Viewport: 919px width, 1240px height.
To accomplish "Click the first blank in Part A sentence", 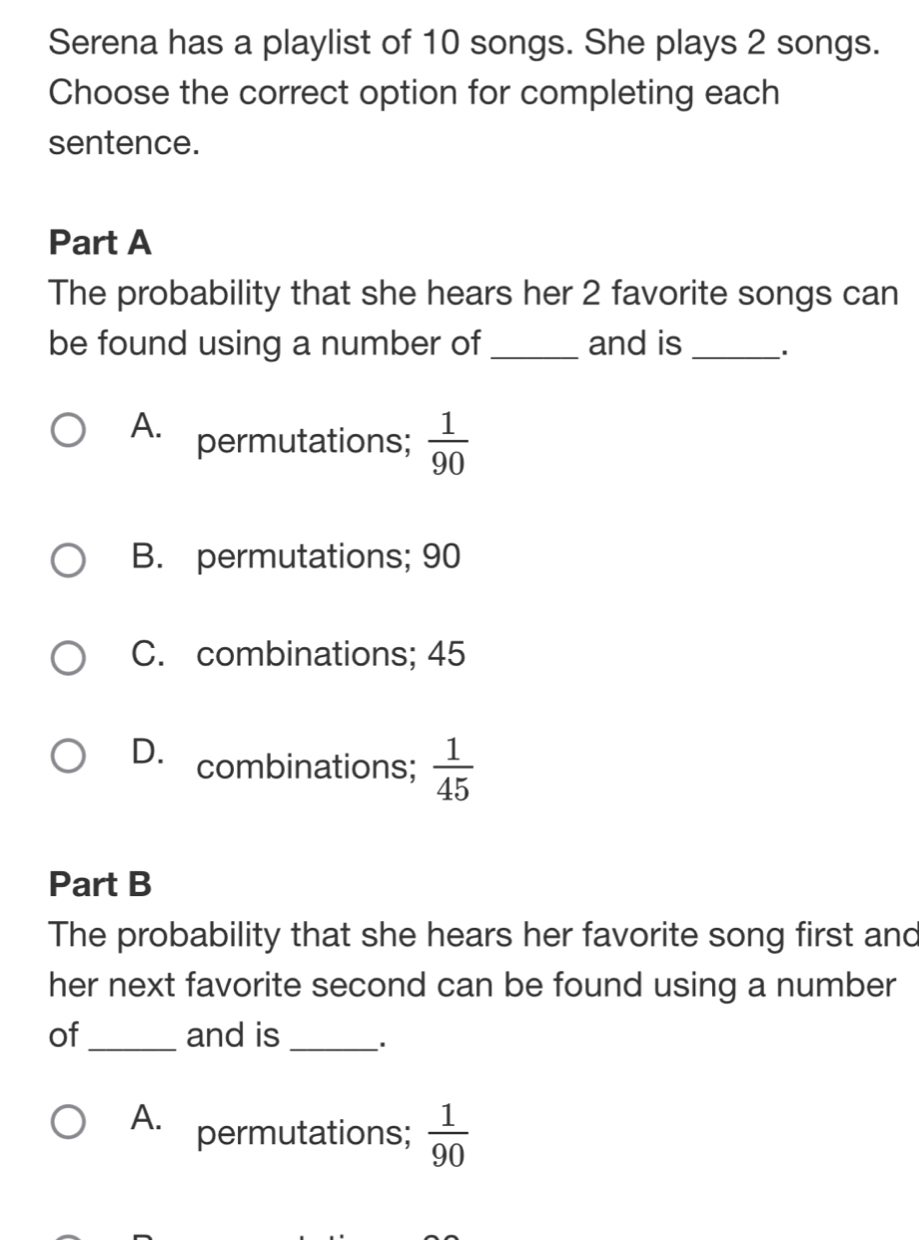I will tap(536, 347).
